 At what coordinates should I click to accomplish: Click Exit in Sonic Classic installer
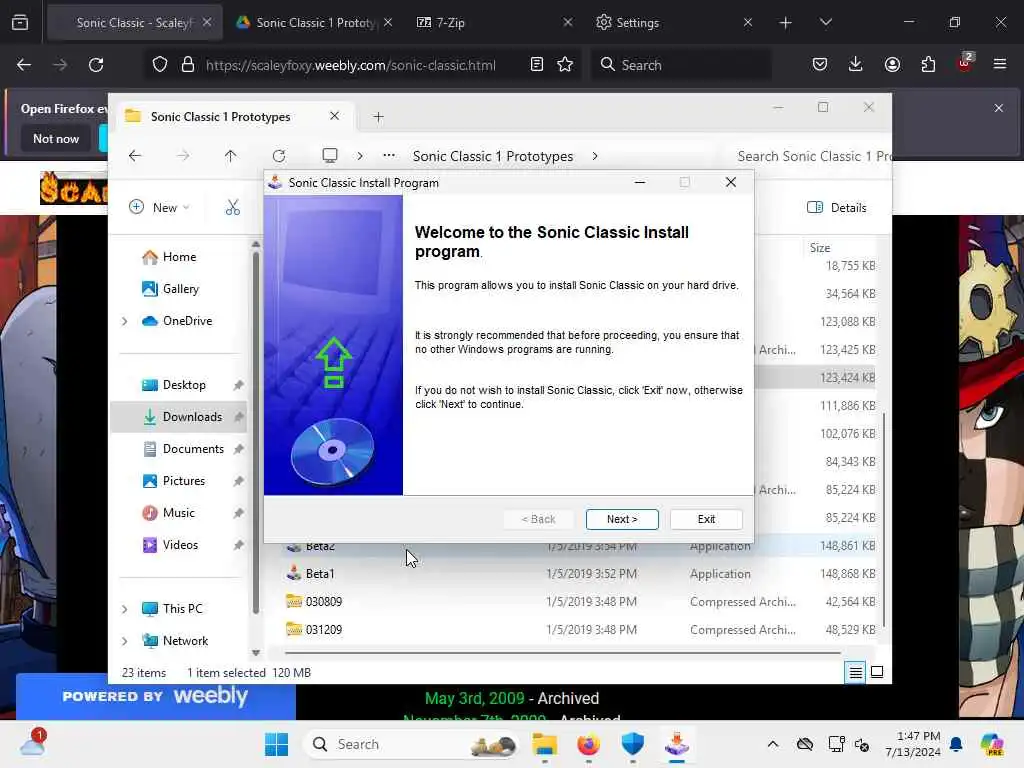pyautogui.click(x=706, y=519)
